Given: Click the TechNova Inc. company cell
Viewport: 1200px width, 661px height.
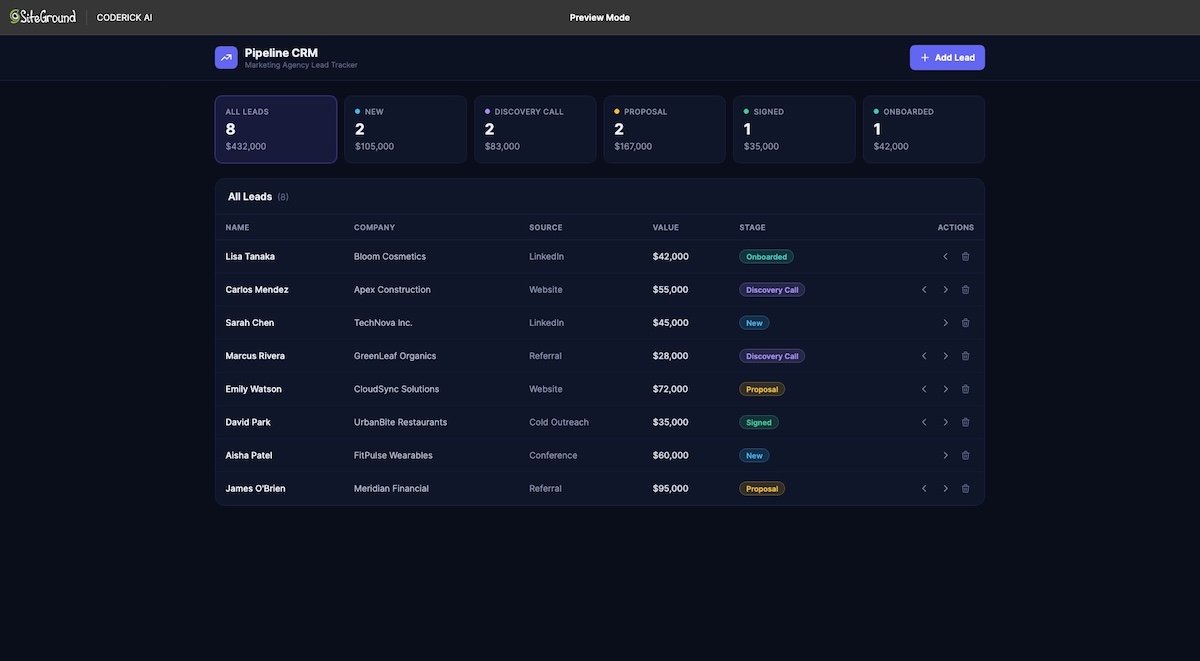Looking at the screenshot, I should point(383,323).
